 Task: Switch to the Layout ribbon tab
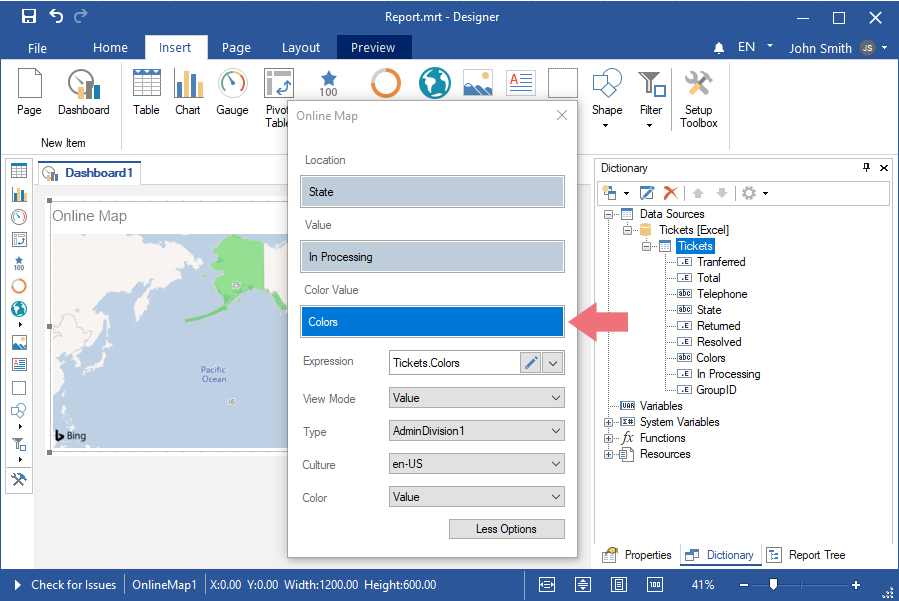pos(301,47)
